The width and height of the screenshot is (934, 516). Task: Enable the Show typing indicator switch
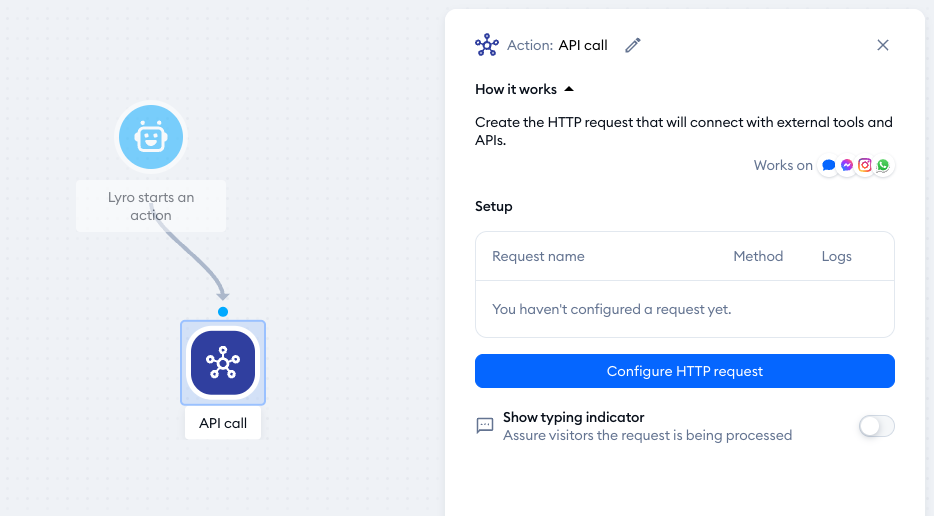pos(876,426)
